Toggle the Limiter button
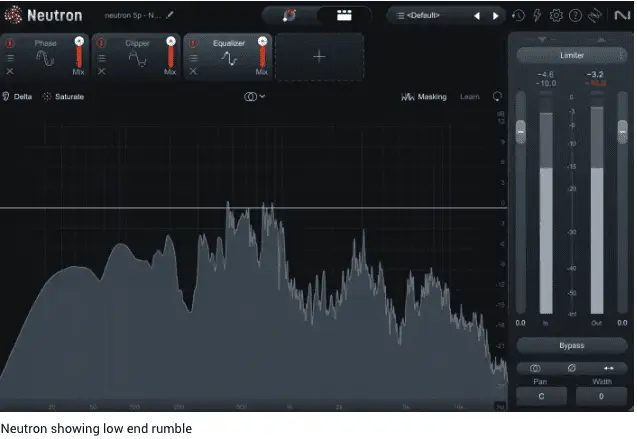The height and width of the screenshot is (439, 637). [571, 55]
